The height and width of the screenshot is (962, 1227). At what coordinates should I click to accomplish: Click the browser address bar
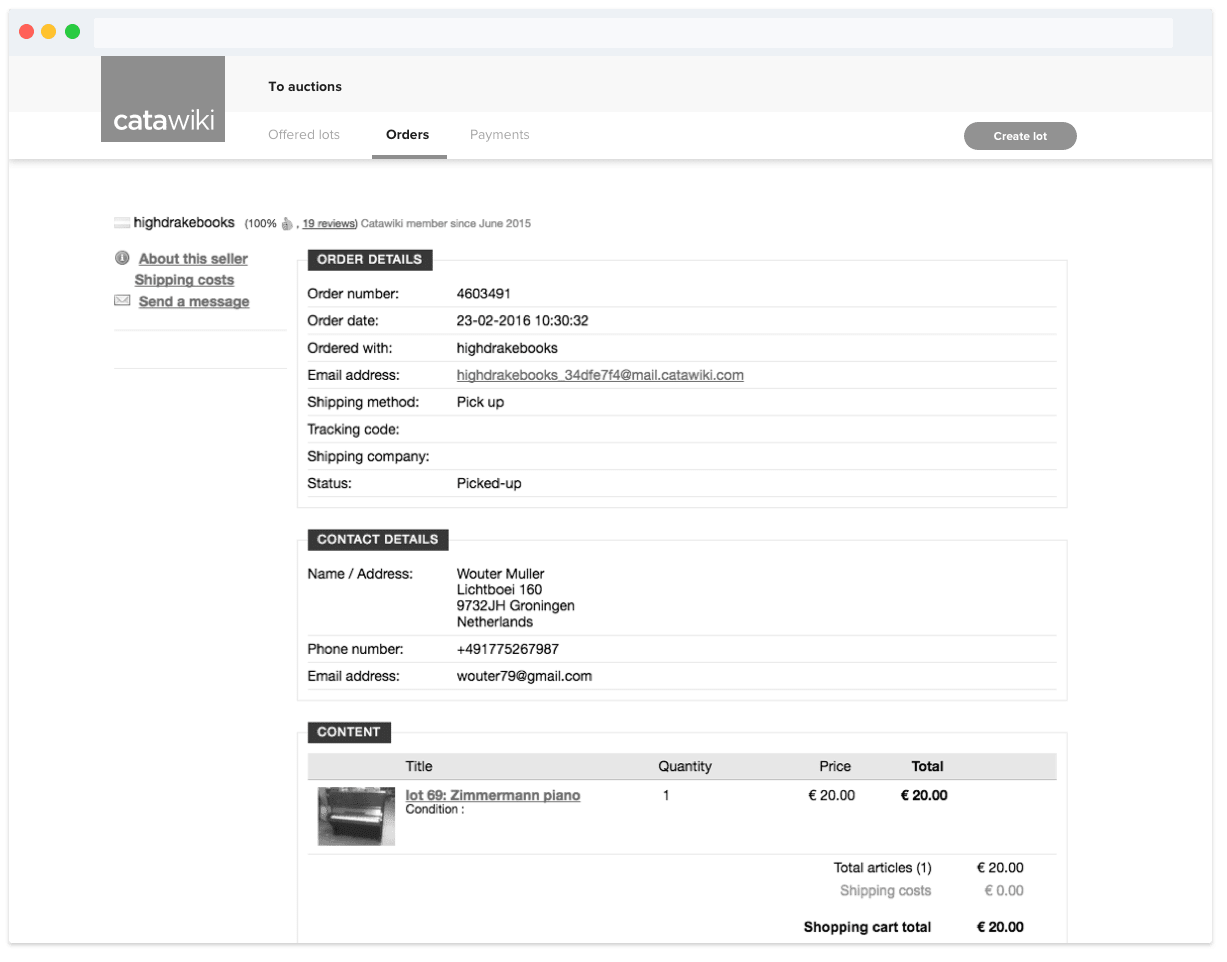click(x=633, y=32)
